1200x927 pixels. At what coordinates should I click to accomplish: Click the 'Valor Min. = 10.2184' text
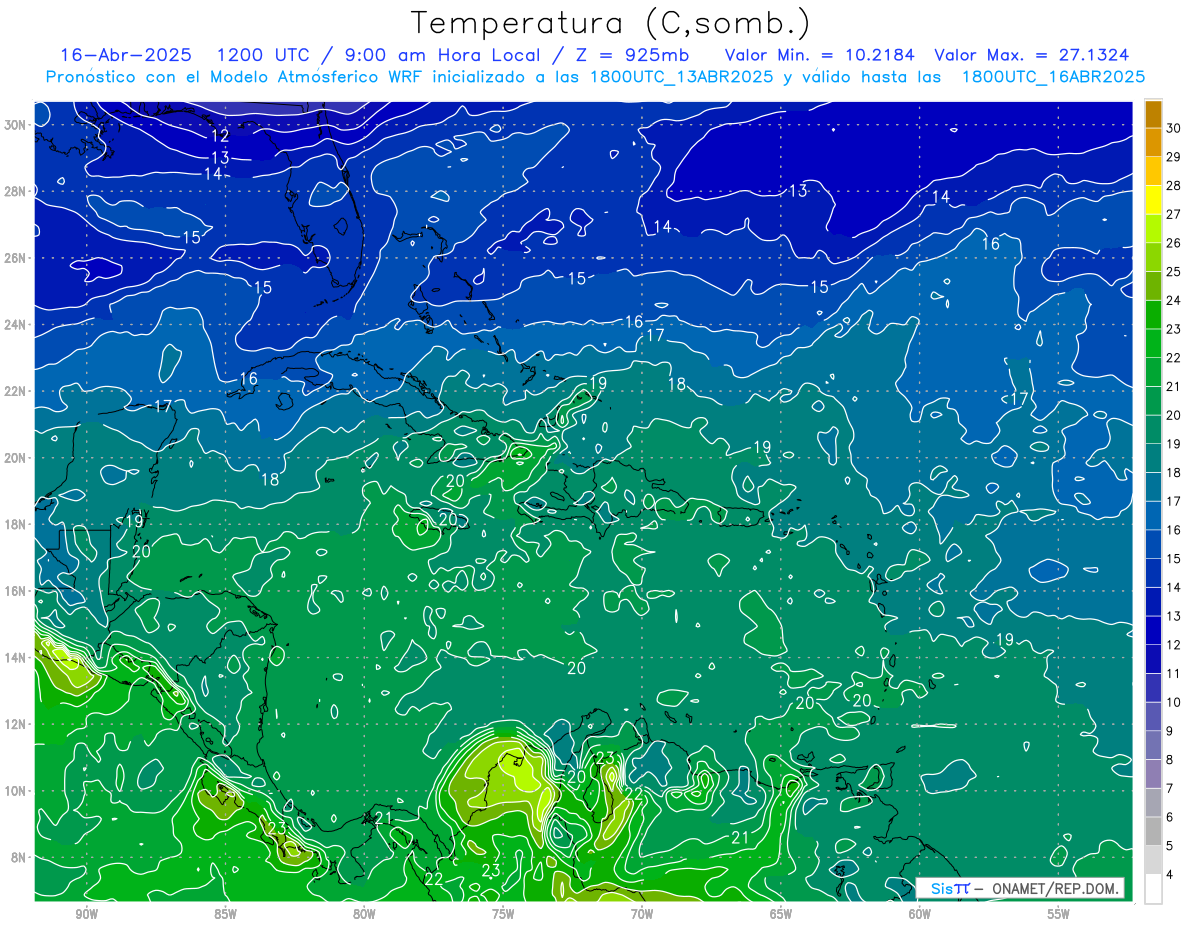(820, 55)
